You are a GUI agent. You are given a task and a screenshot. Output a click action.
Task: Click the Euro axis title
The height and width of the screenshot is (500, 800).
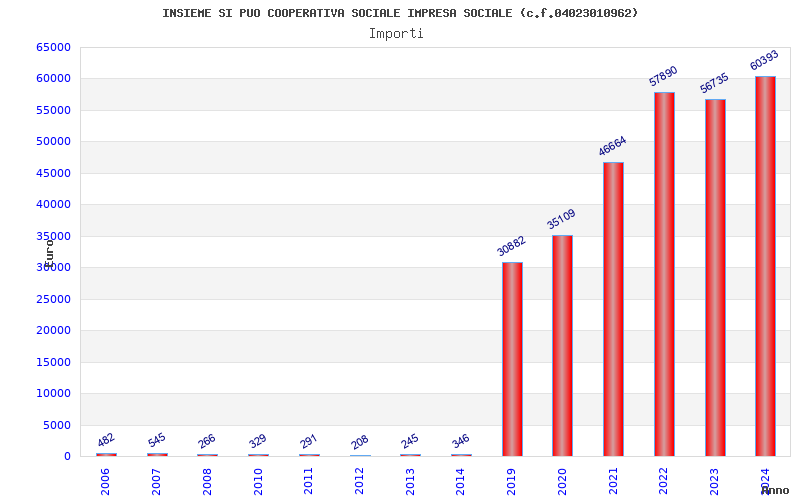point(49,254)
